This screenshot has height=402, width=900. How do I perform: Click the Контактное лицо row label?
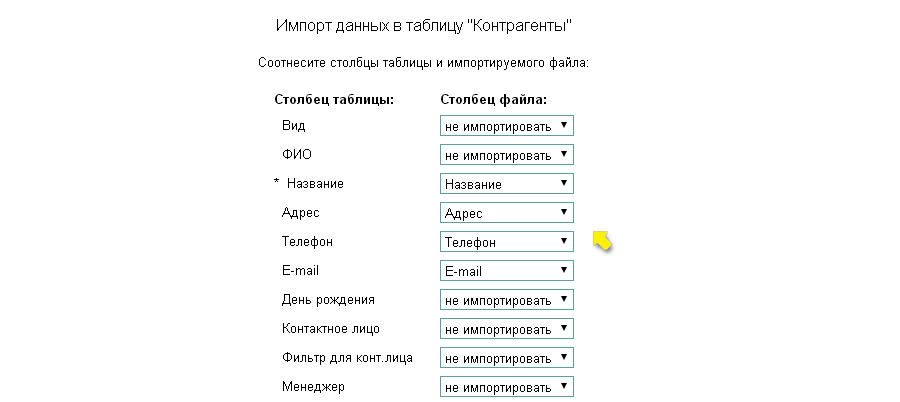click(x=331, y=329)
